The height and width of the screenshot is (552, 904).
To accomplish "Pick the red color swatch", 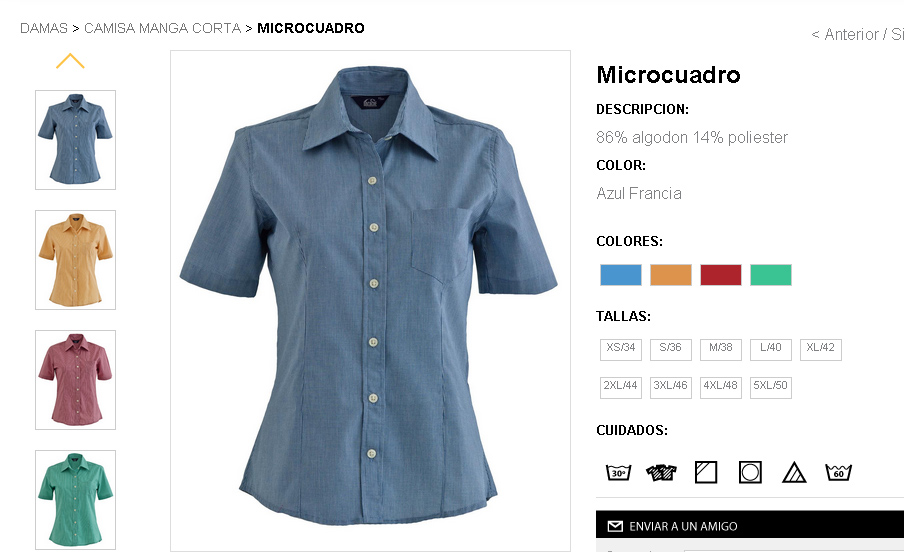I will [721, 275].
